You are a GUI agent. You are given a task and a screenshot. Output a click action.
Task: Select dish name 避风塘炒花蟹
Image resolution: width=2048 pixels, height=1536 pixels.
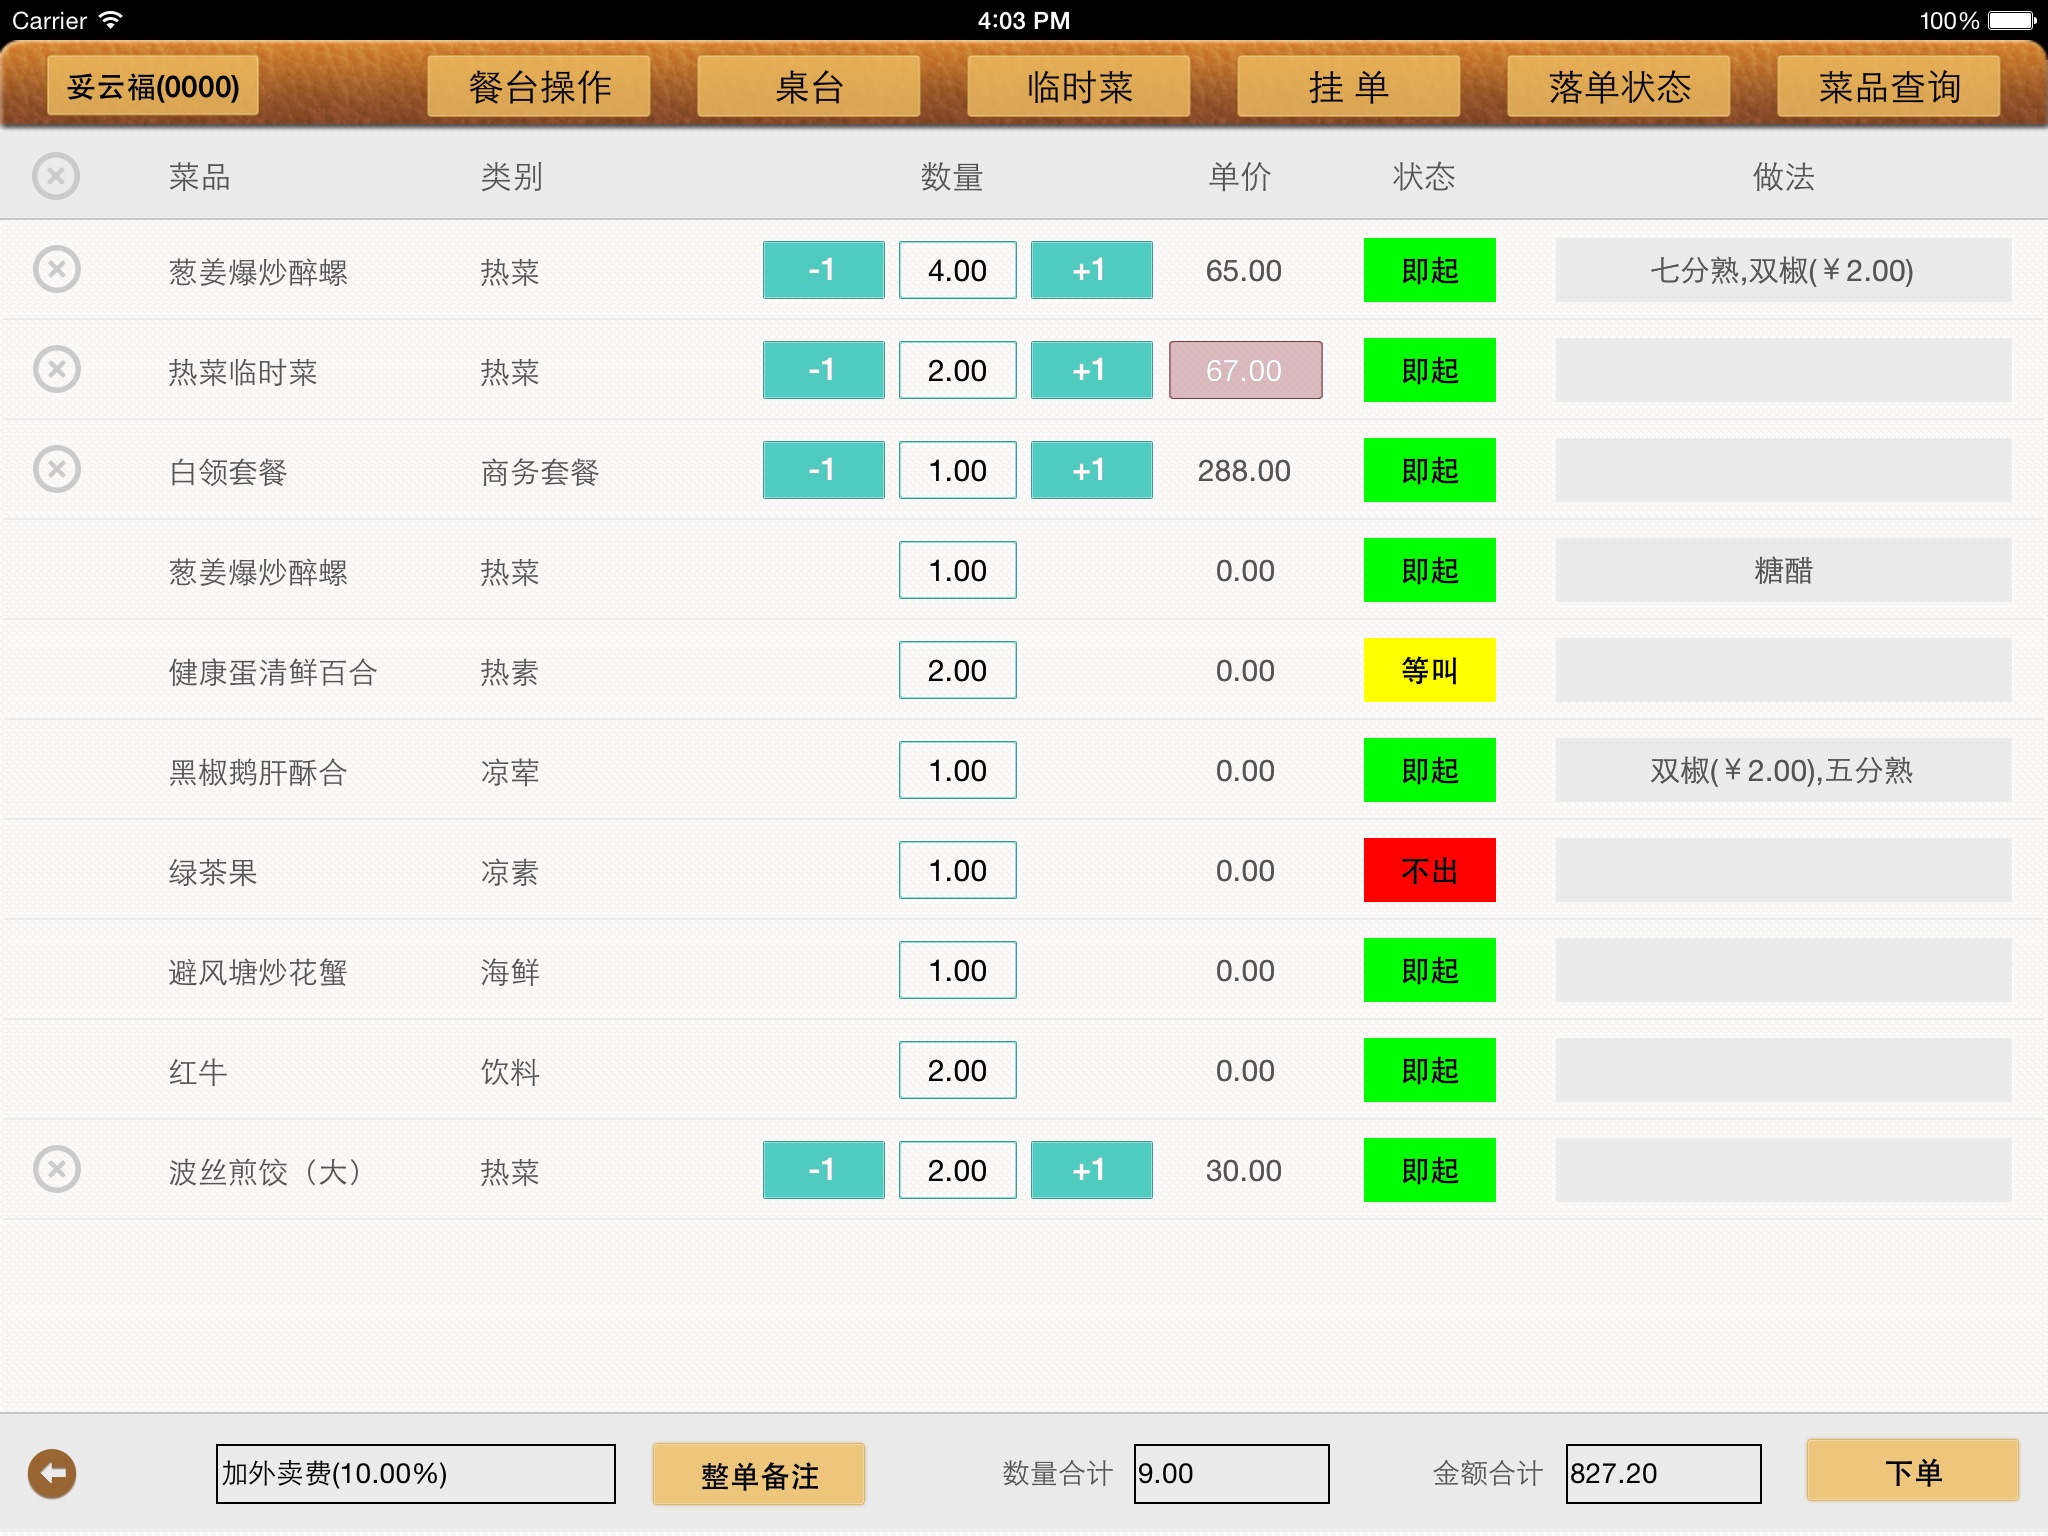coord(257,972)
